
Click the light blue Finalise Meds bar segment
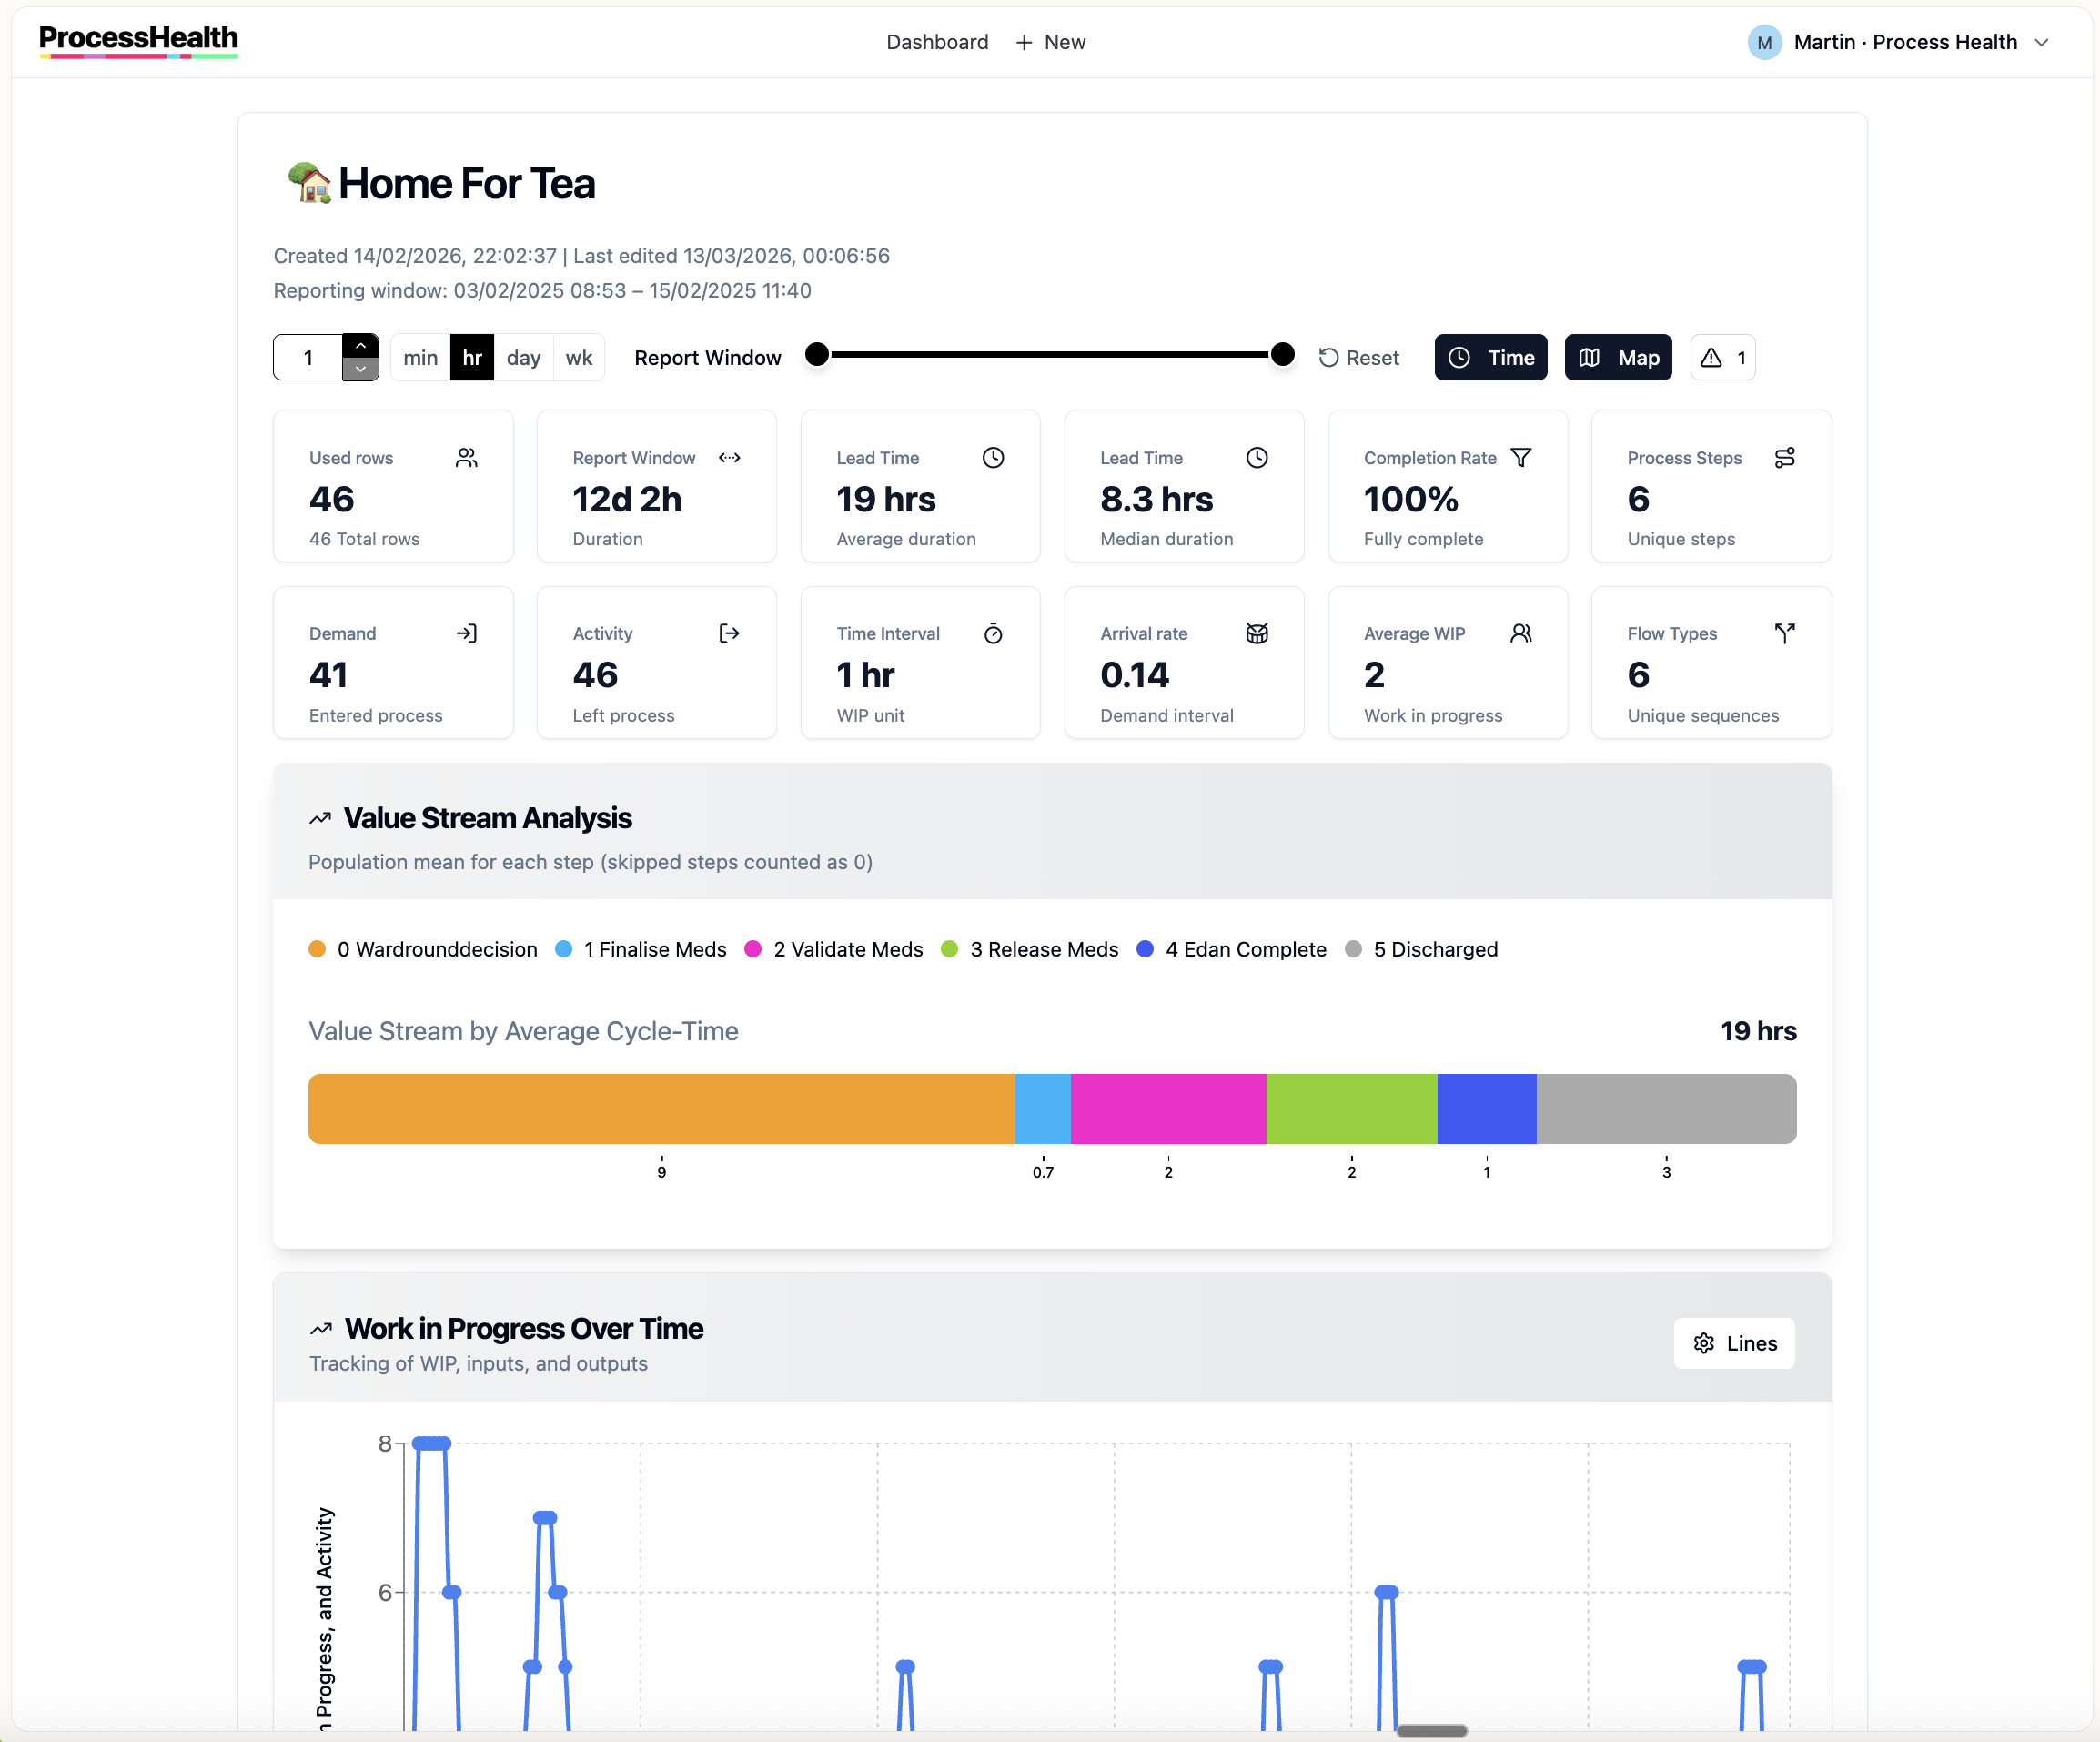pos(1043,1109)
